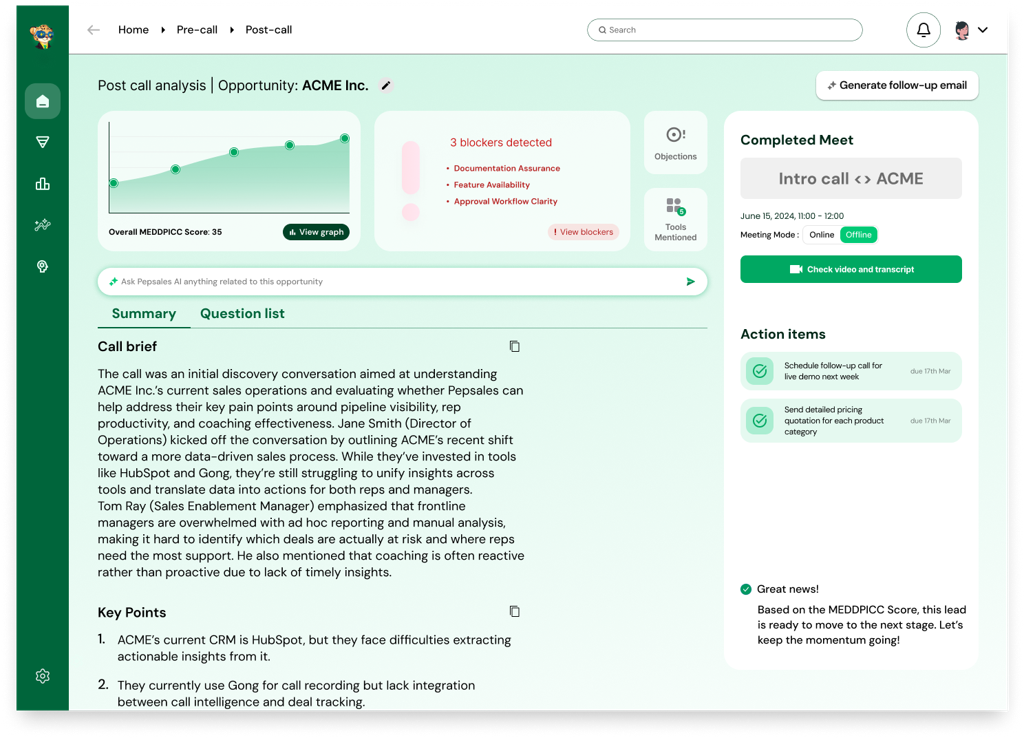The image size is (1024, 738).
Task: Go to Pre-call breadcrumb
Action: tap(197, 30)
